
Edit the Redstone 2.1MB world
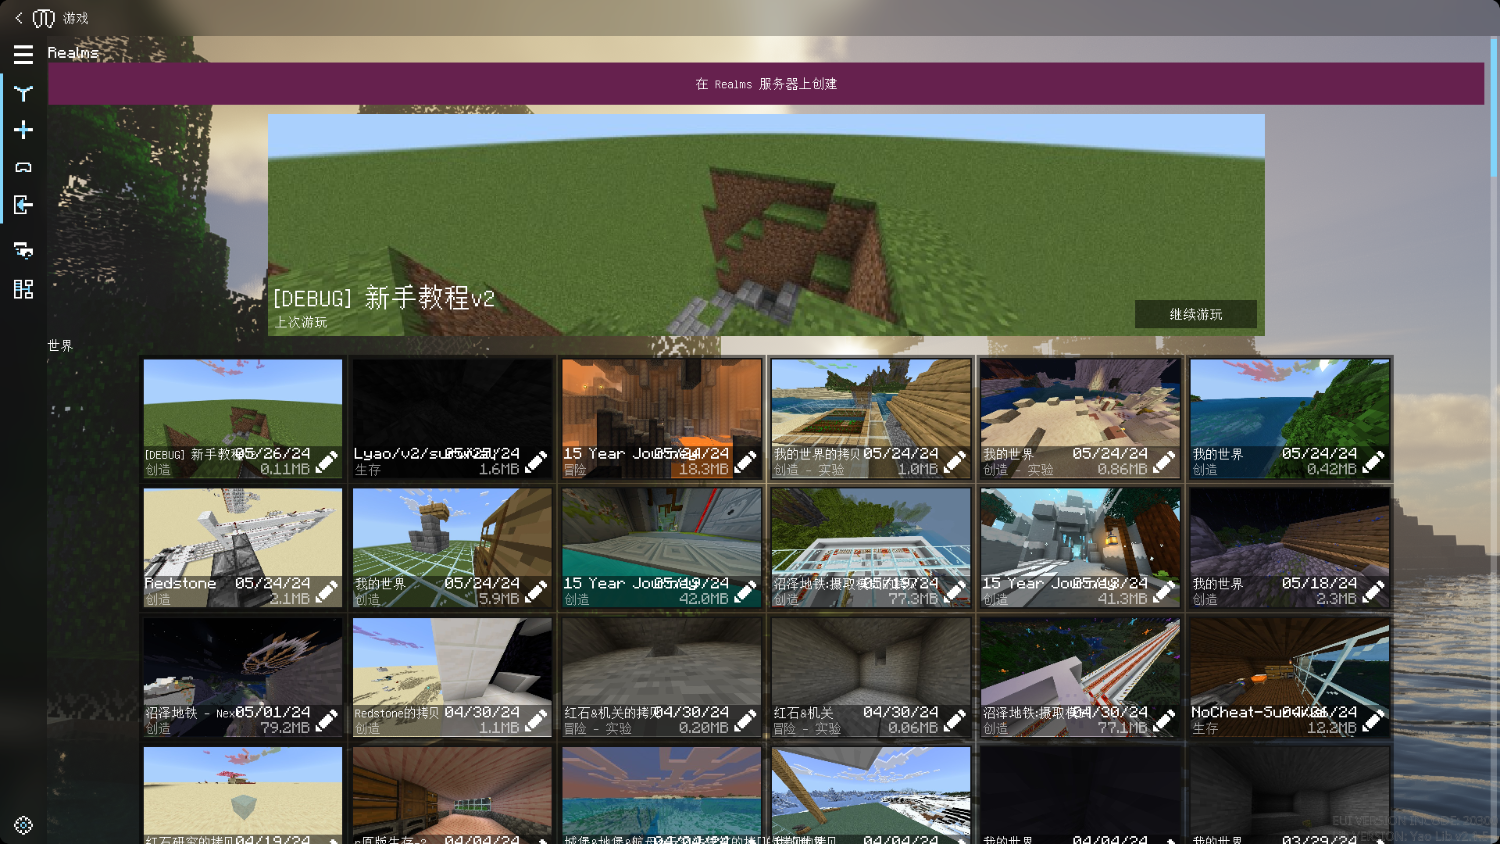tap(327, 592)
